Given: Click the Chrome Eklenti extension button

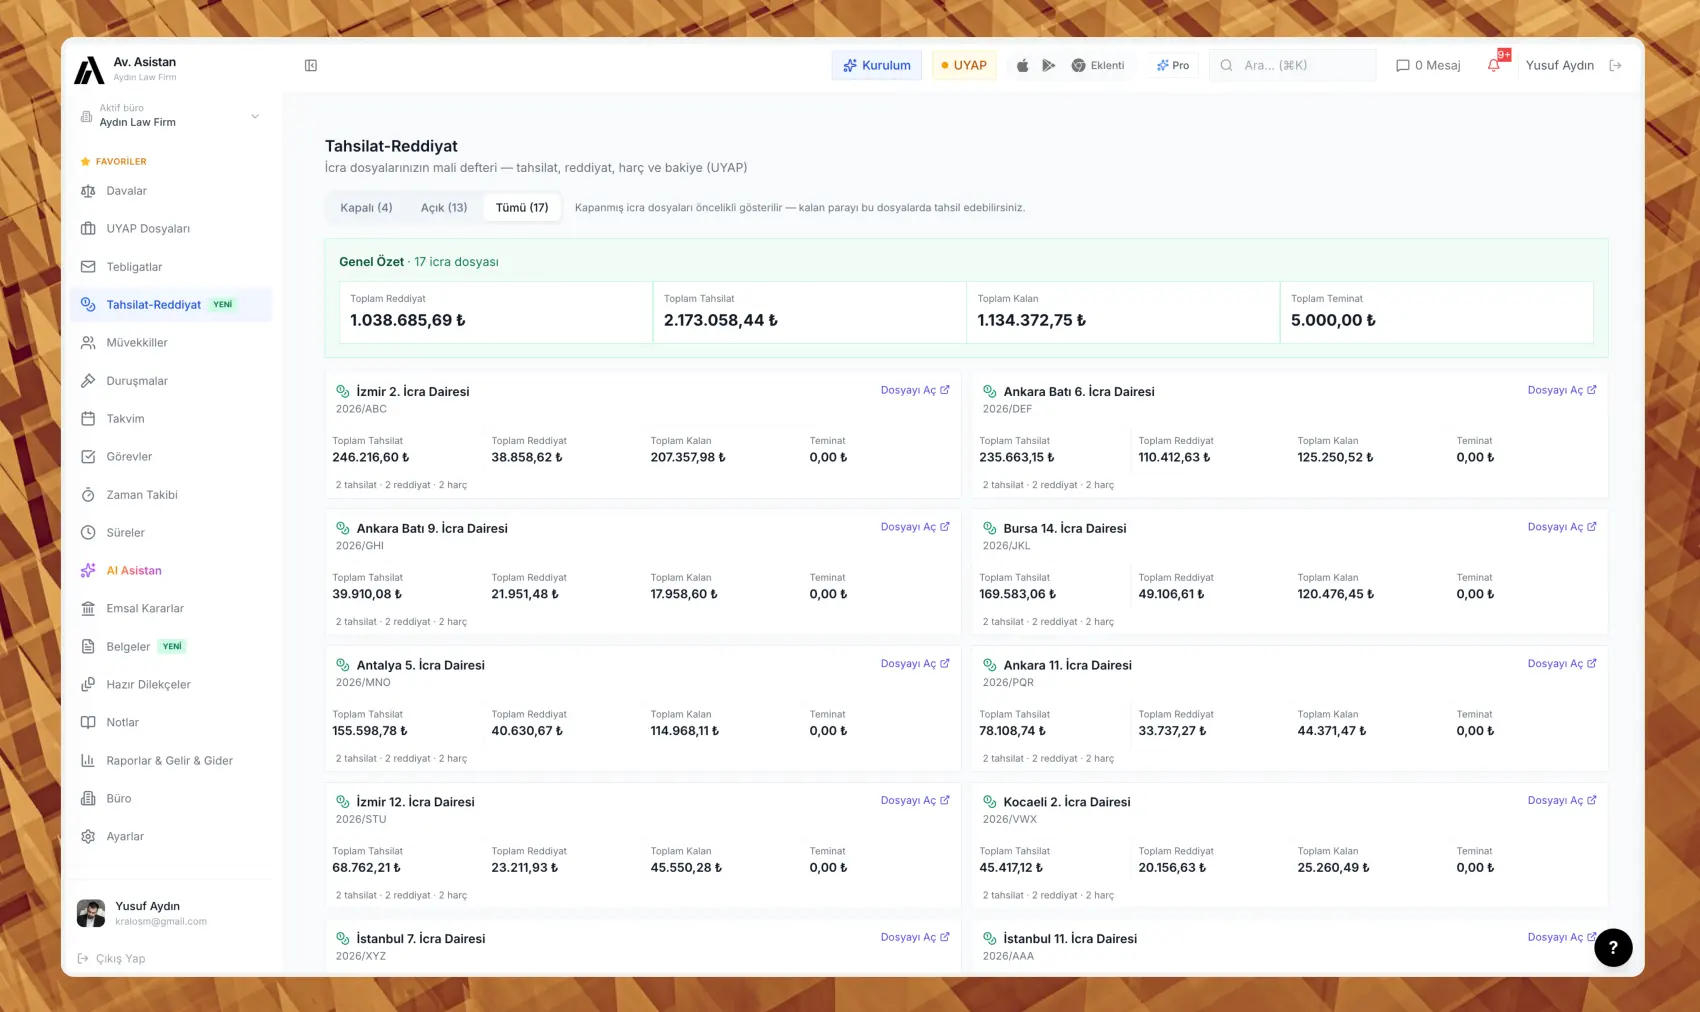Looking at the screenshot, I should tap(1098, 65).
